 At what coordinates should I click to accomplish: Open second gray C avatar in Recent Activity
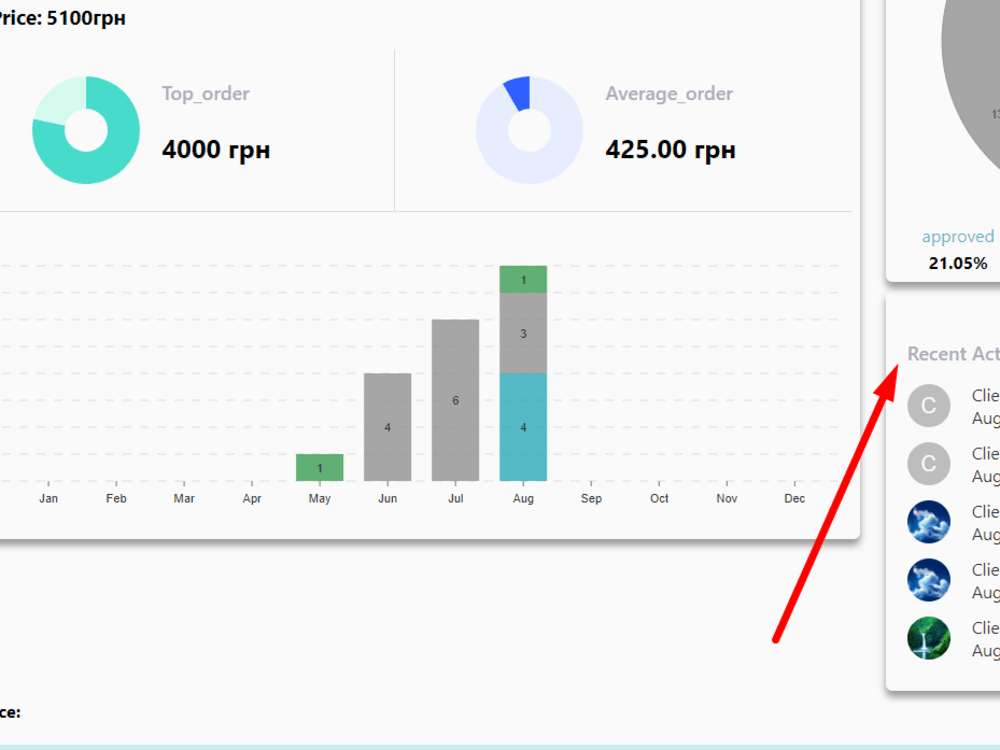929,464
